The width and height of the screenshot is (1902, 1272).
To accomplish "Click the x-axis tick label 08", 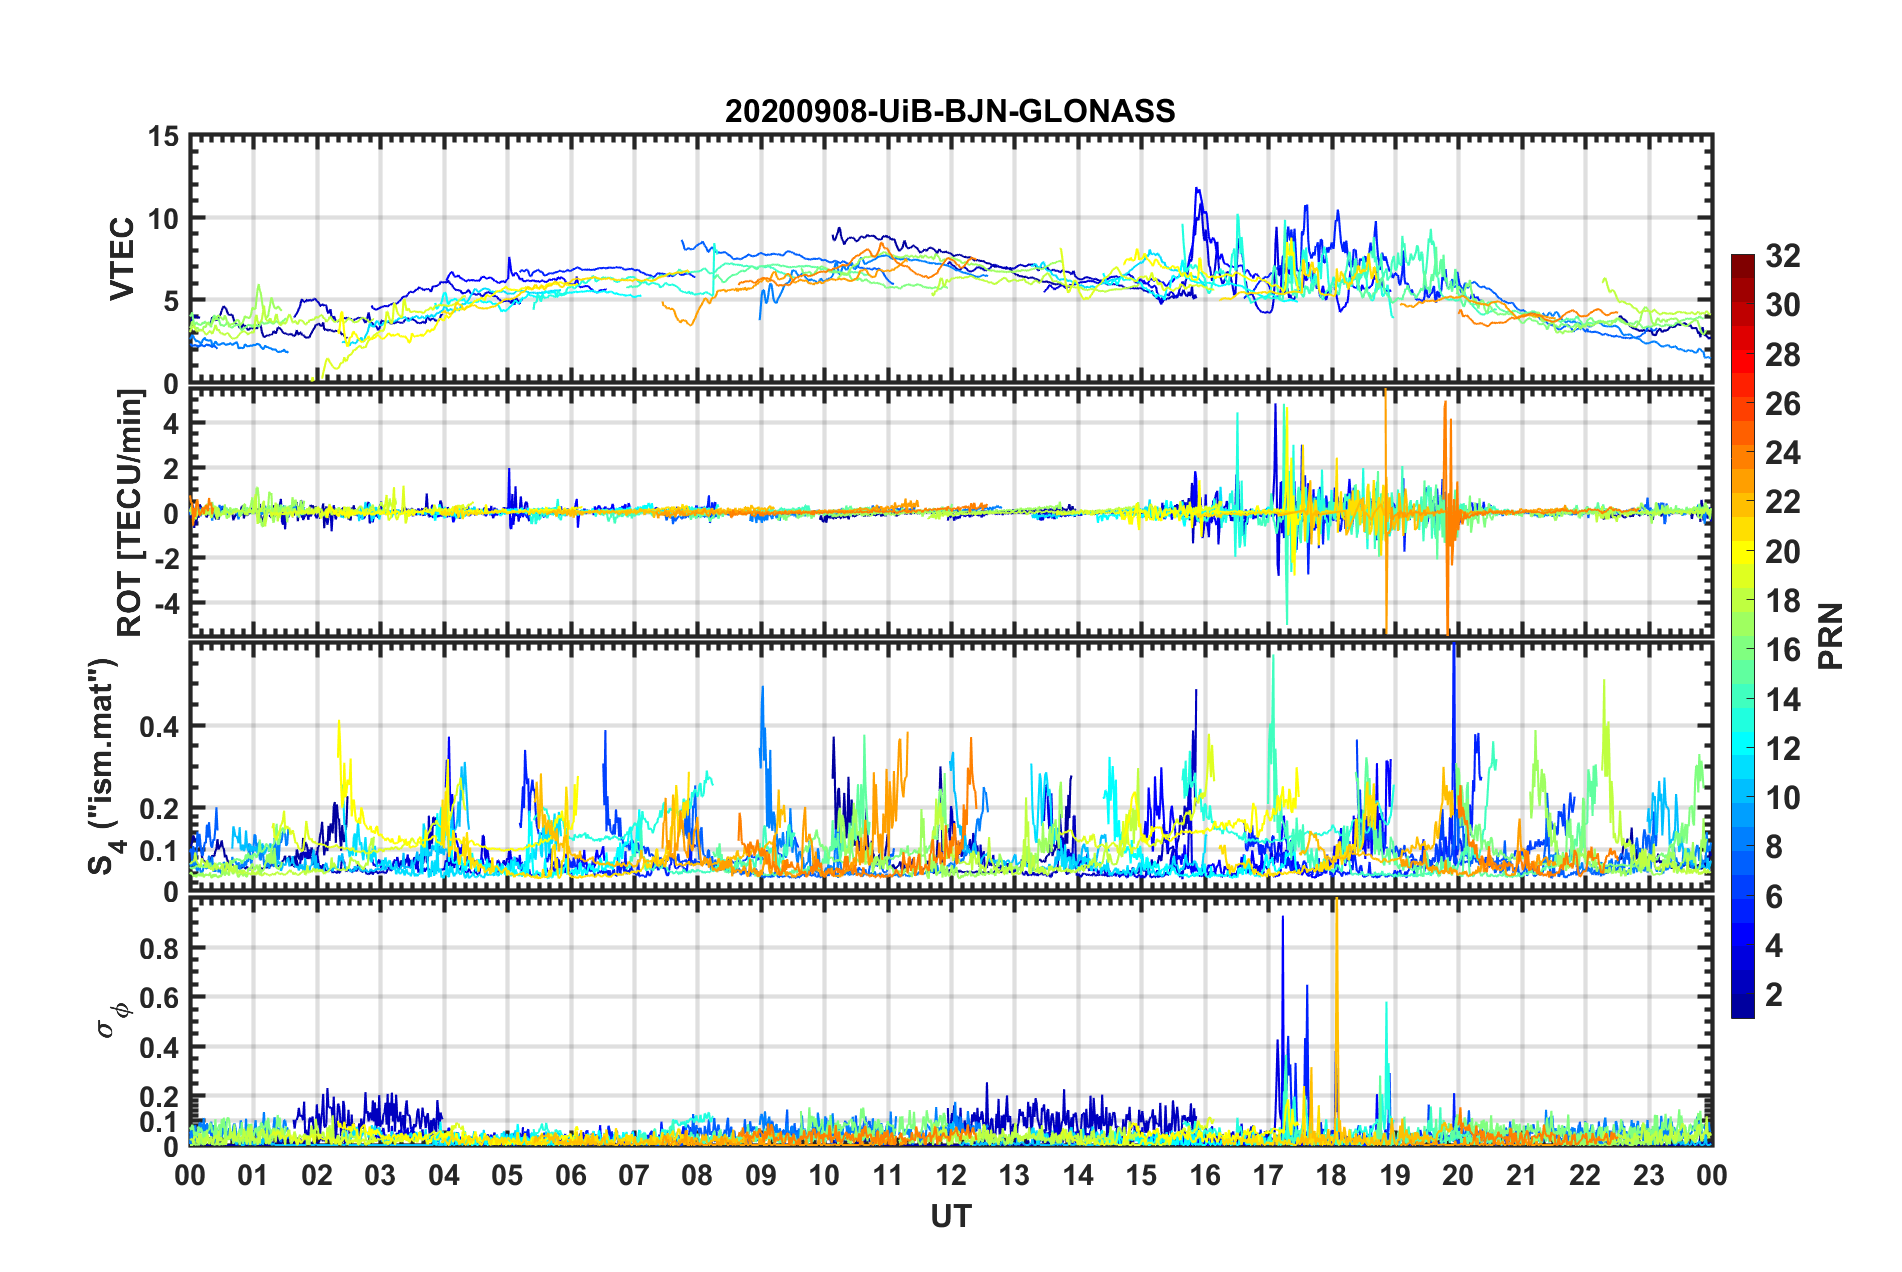I will pyautogui.click(x=697, y=1175).
